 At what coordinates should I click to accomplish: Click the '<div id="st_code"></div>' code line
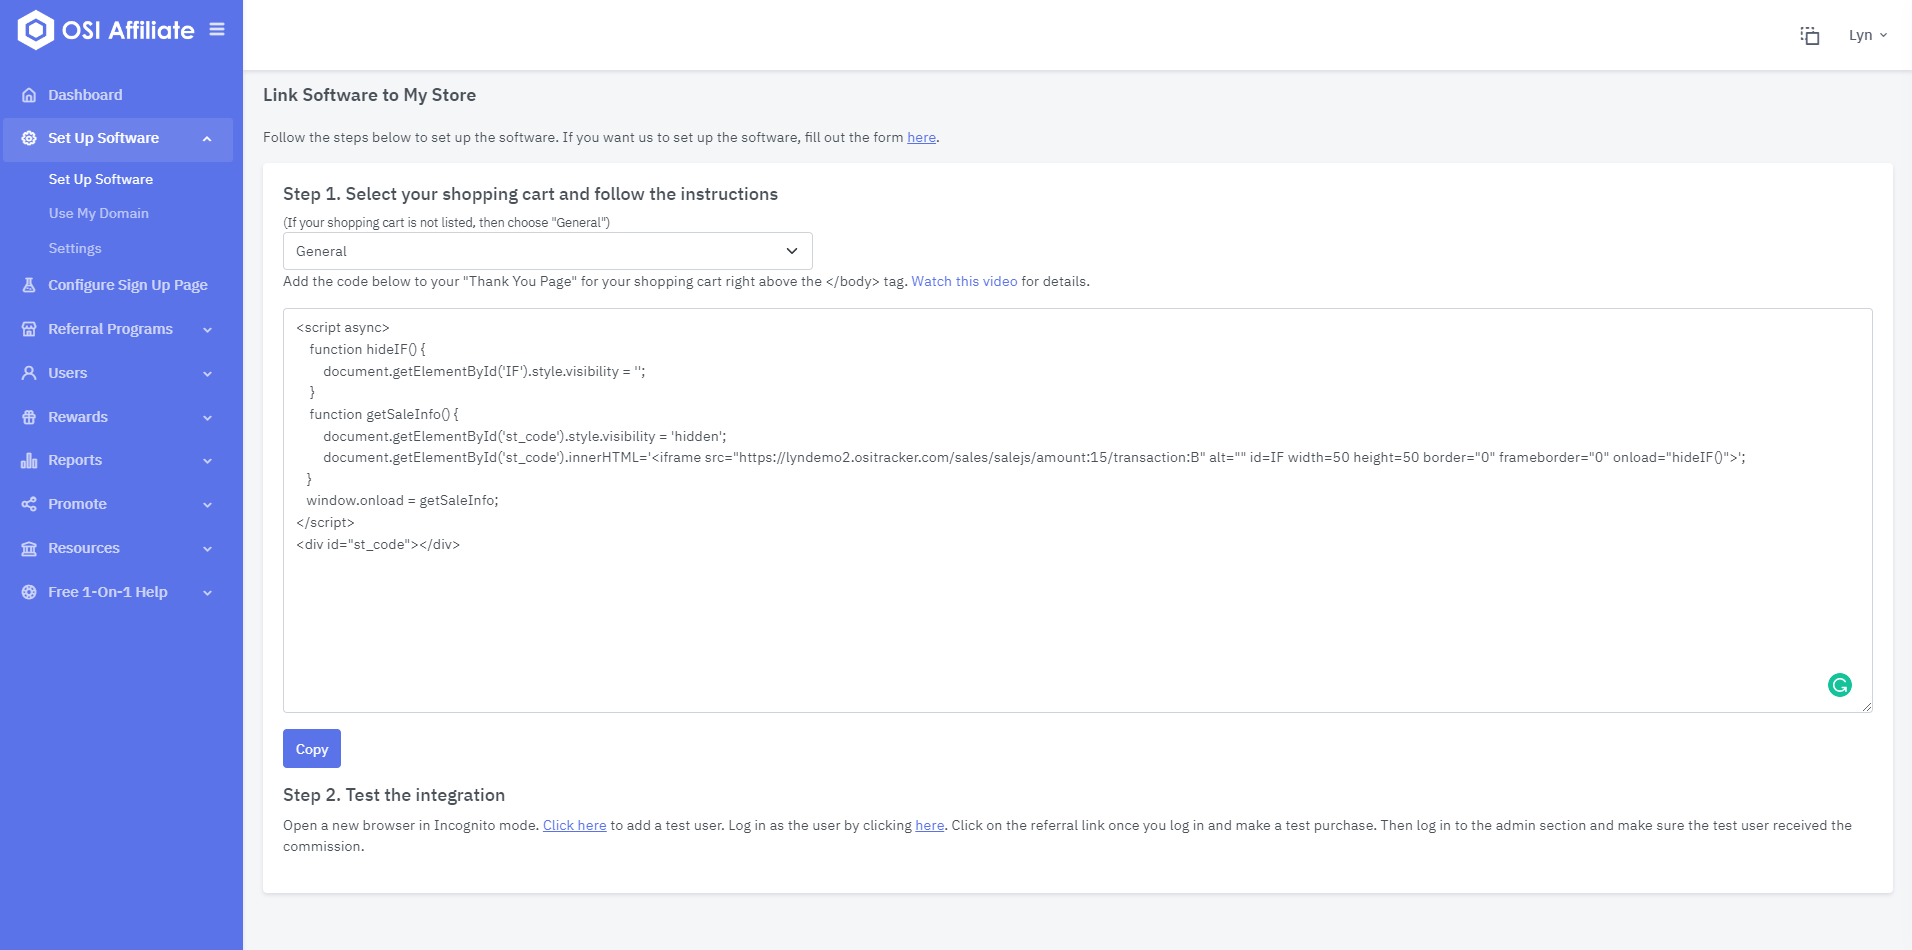pyautogui.click(x=378, y=545)
